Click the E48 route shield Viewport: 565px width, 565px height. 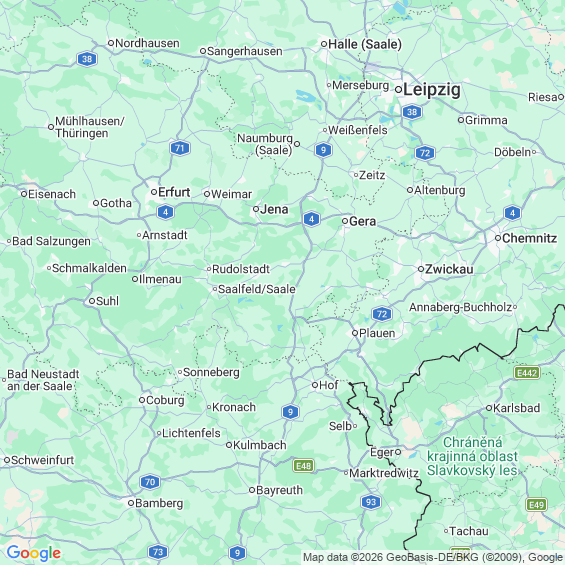(303, 466)
